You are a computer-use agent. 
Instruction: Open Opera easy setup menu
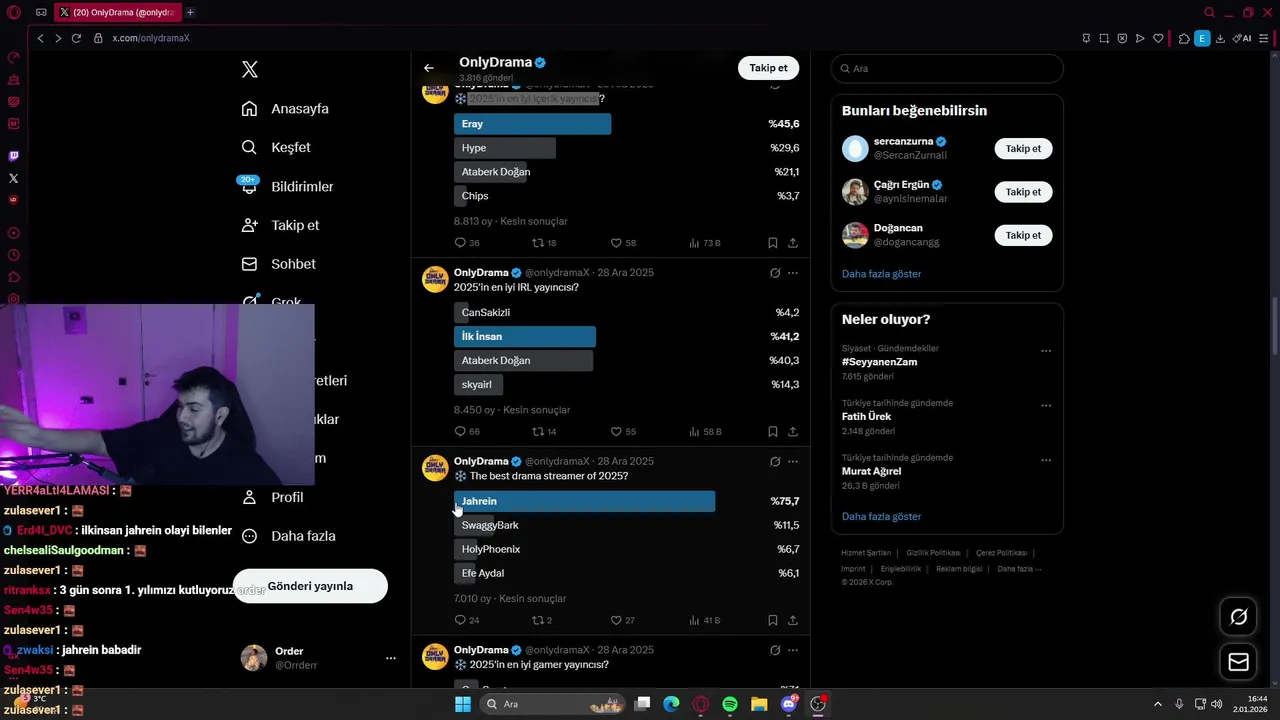(1265, 38)
